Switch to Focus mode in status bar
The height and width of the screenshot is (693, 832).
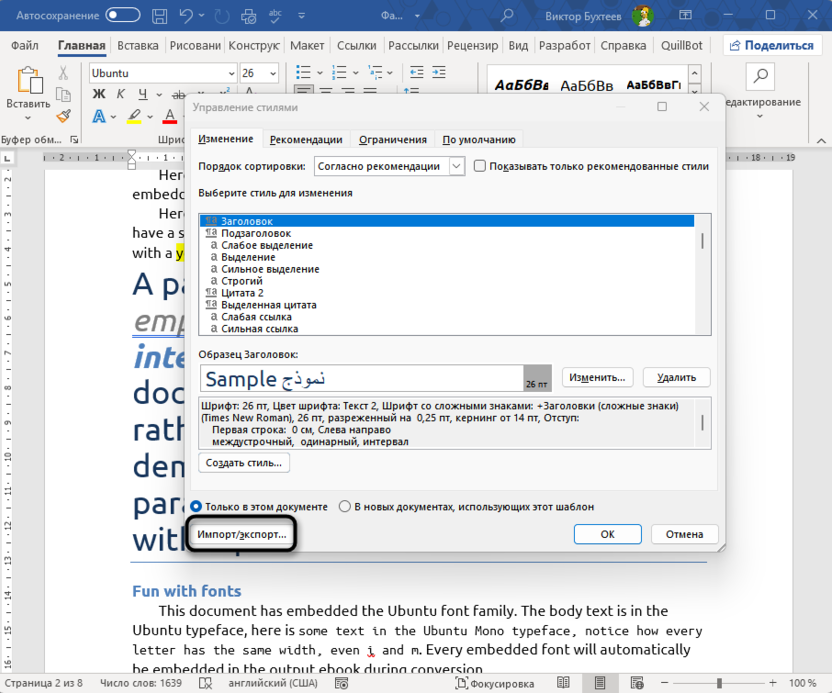[496, 683]
